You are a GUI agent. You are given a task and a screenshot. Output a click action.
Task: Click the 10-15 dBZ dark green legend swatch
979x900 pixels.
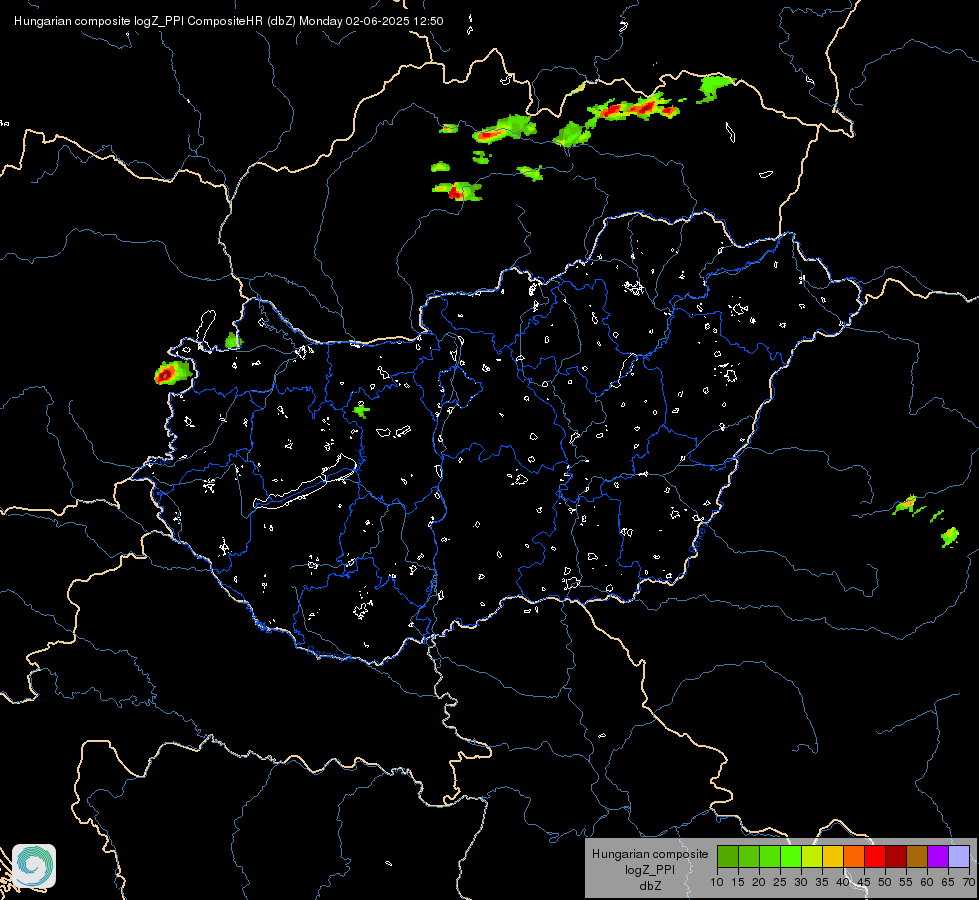728,856
